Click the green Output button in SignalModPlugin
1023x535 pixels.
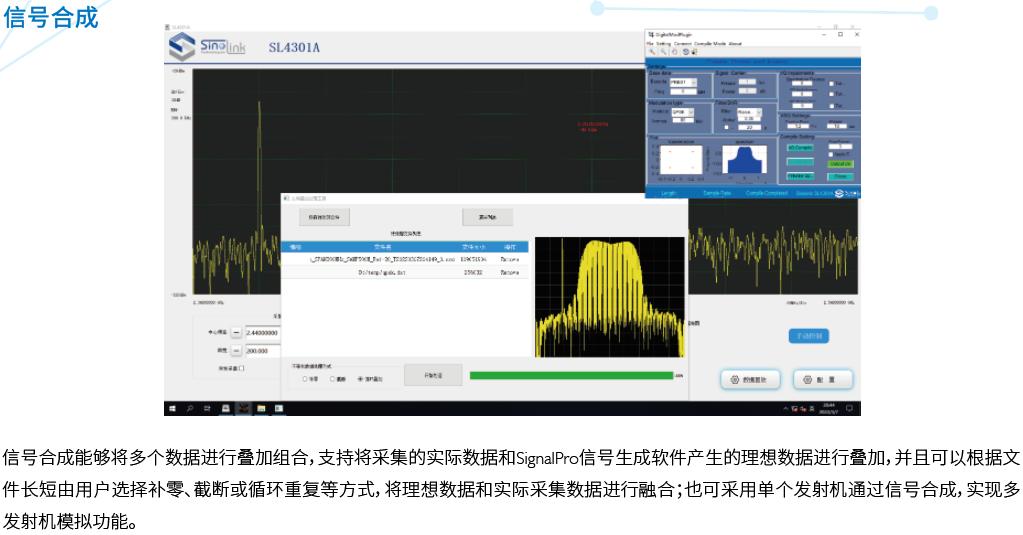840,164
